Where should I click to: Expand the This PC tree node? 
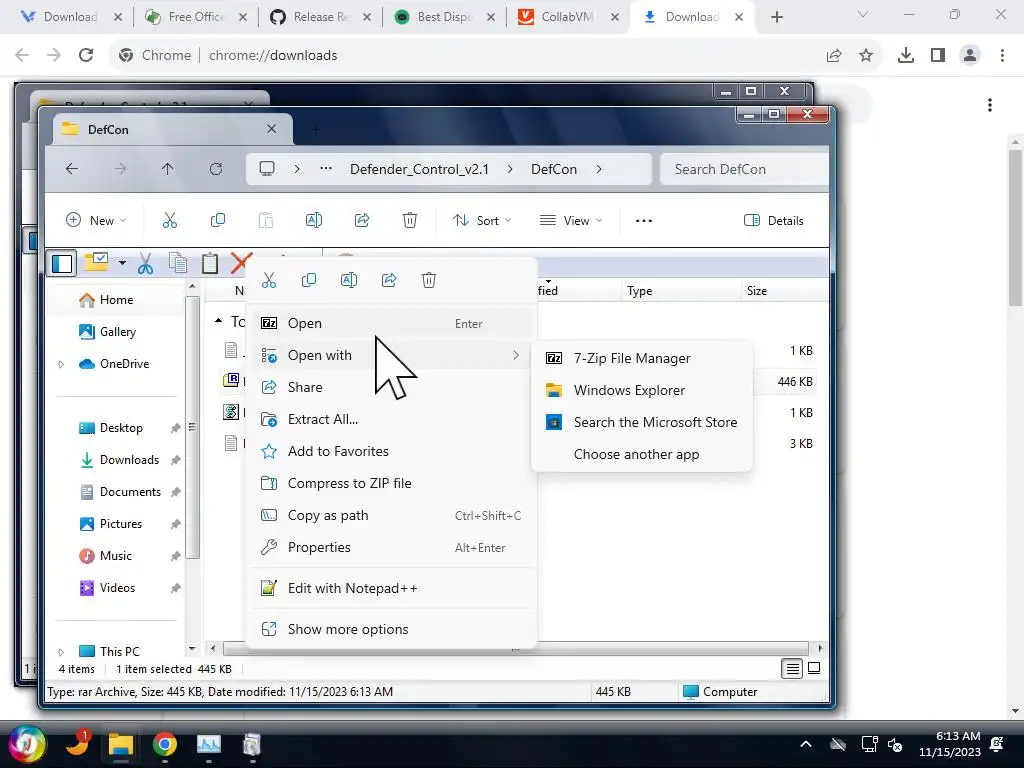pyautogui.click(x=61, y=652)
